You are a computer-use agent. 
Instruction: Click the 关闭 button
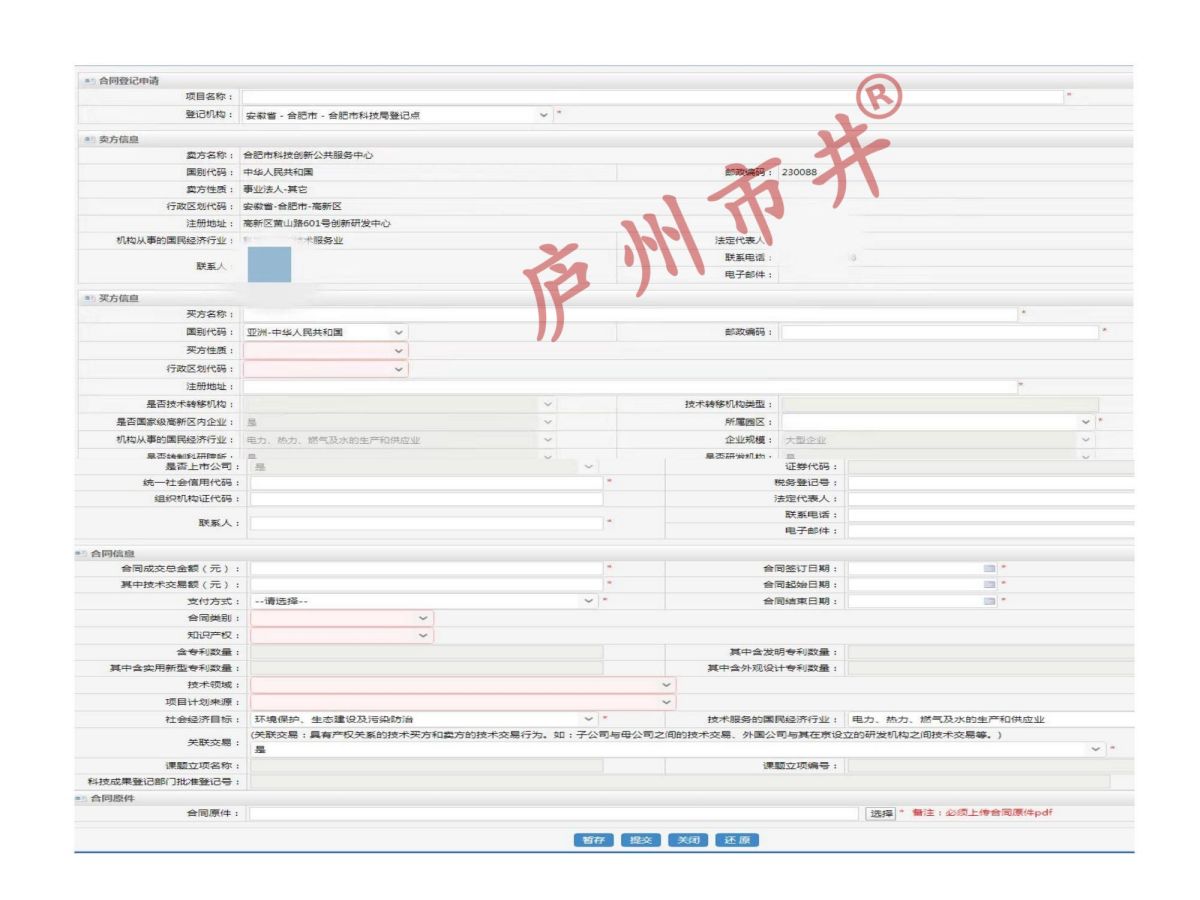pos(688,840)
